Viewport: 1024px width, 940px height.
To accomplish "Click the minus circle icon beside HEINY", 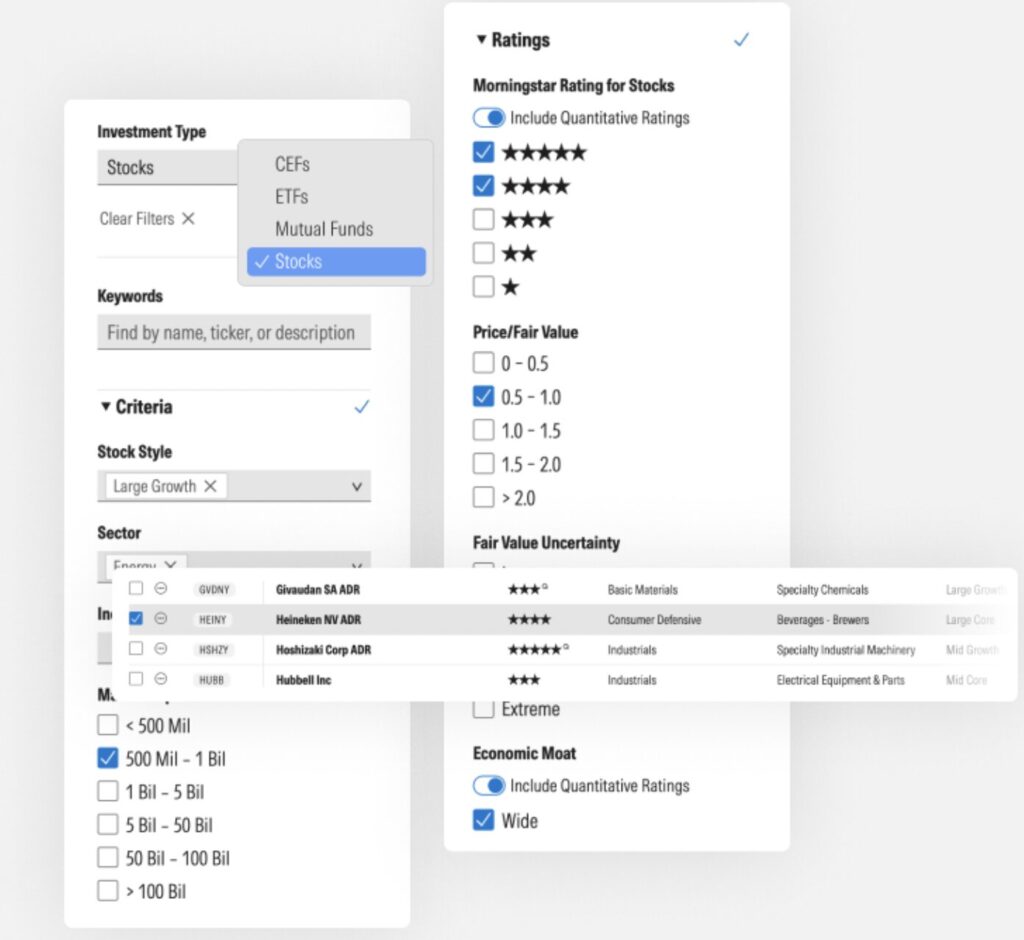I will click(x=161, y=619).
